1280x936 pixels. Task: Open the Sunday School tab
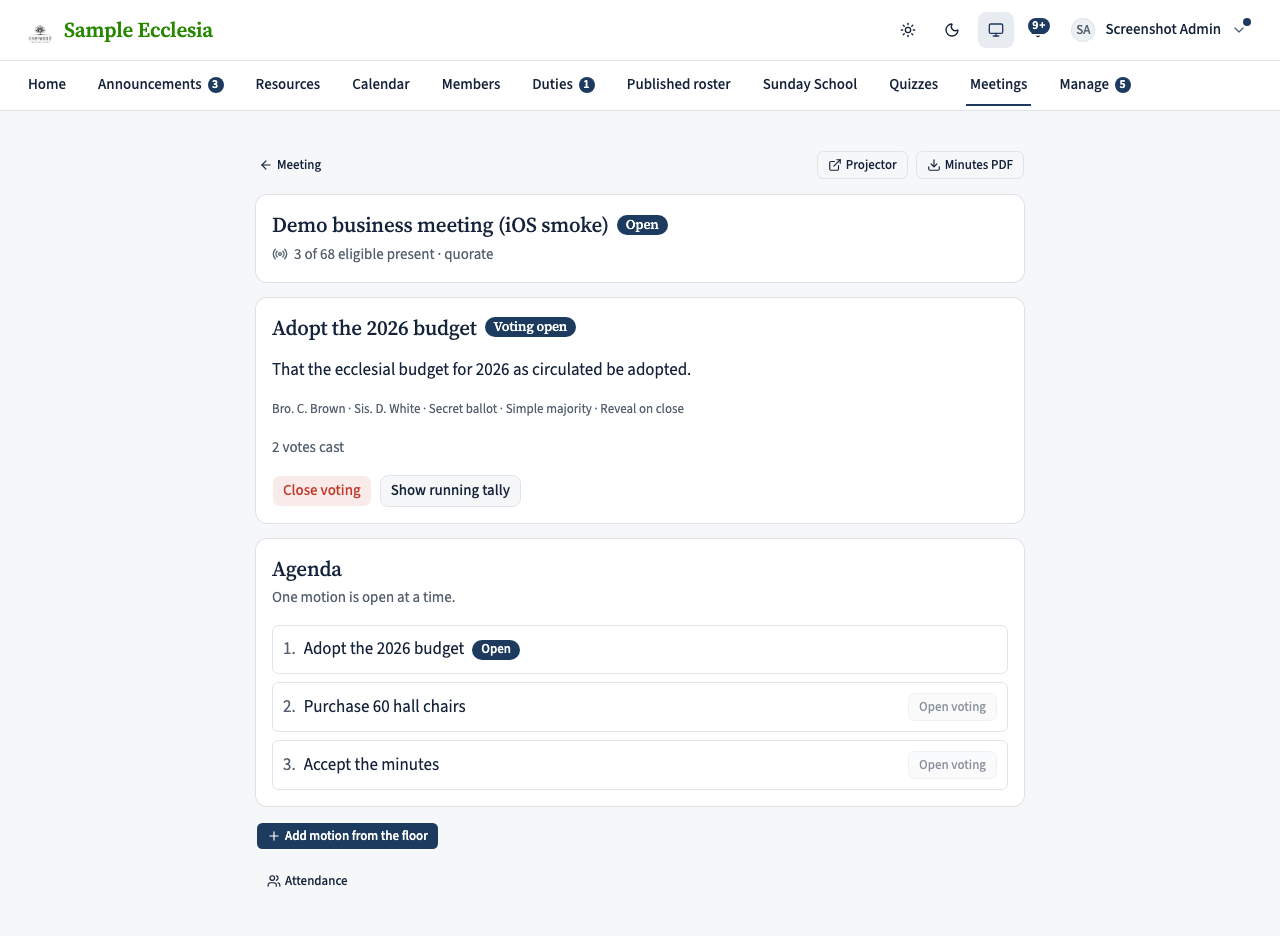point(810,84)
